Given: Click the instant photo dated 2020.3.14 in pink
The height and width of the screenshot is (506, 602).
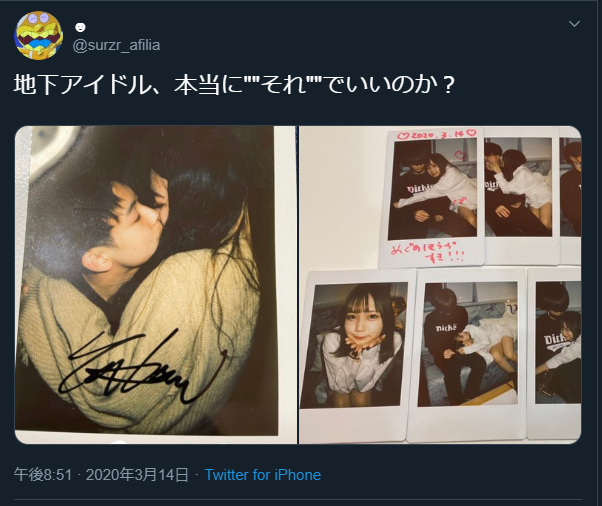Looking at the screenshot, I should (433, 198).
